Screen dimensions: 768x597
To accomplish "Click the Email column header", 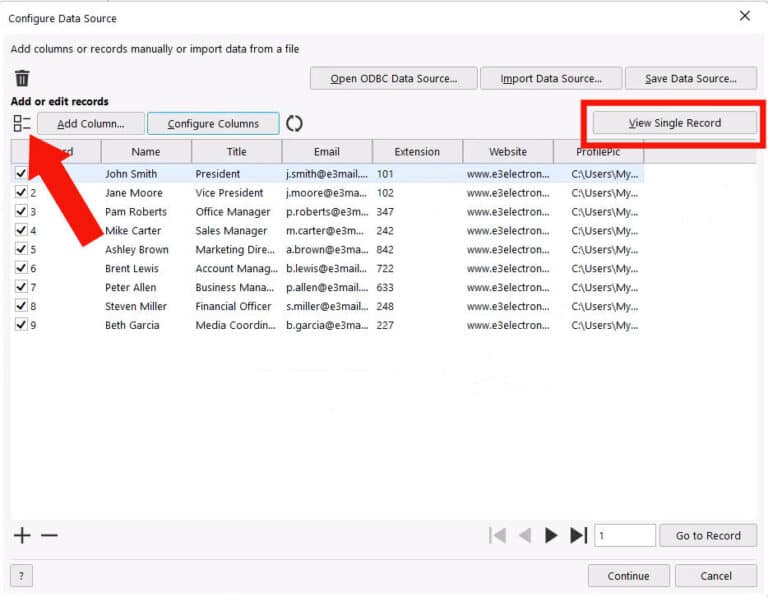I will pos(327,152).
